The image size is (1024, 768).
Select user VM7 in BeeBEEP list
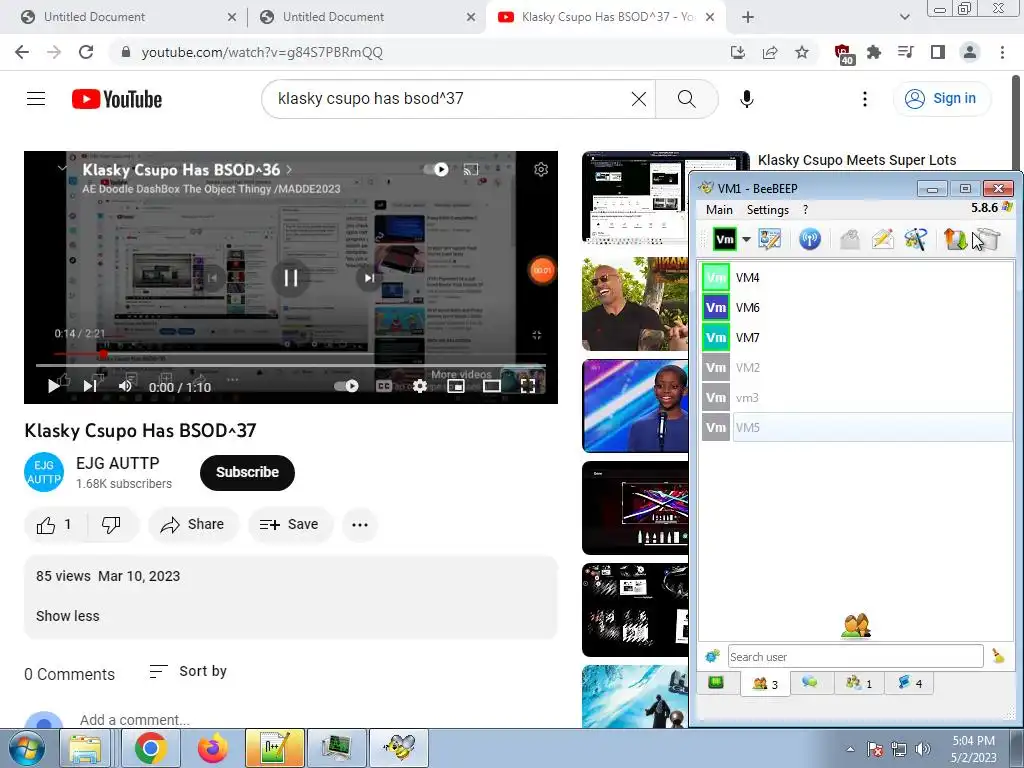pos(857,338)
